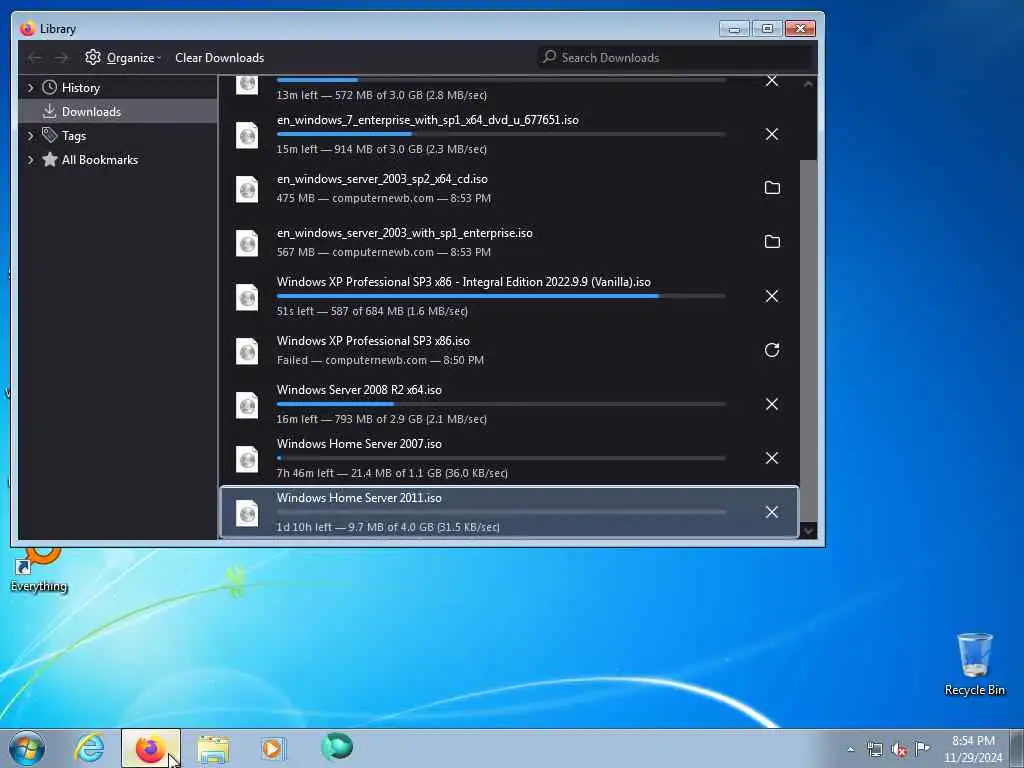Click the scrollbar down arrow
The width and height of the screenshot is (1024, 768).
pos(808,531)
